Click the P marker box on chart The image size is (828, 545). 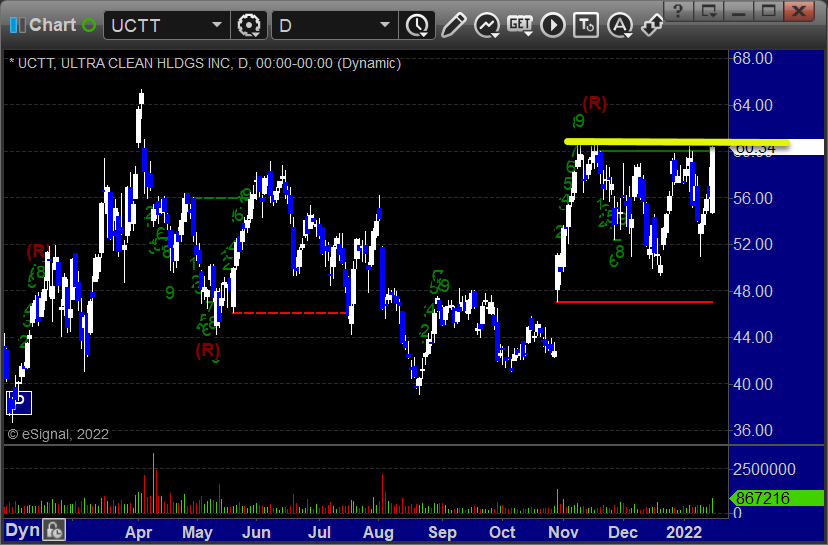click(x=19, y=402)
